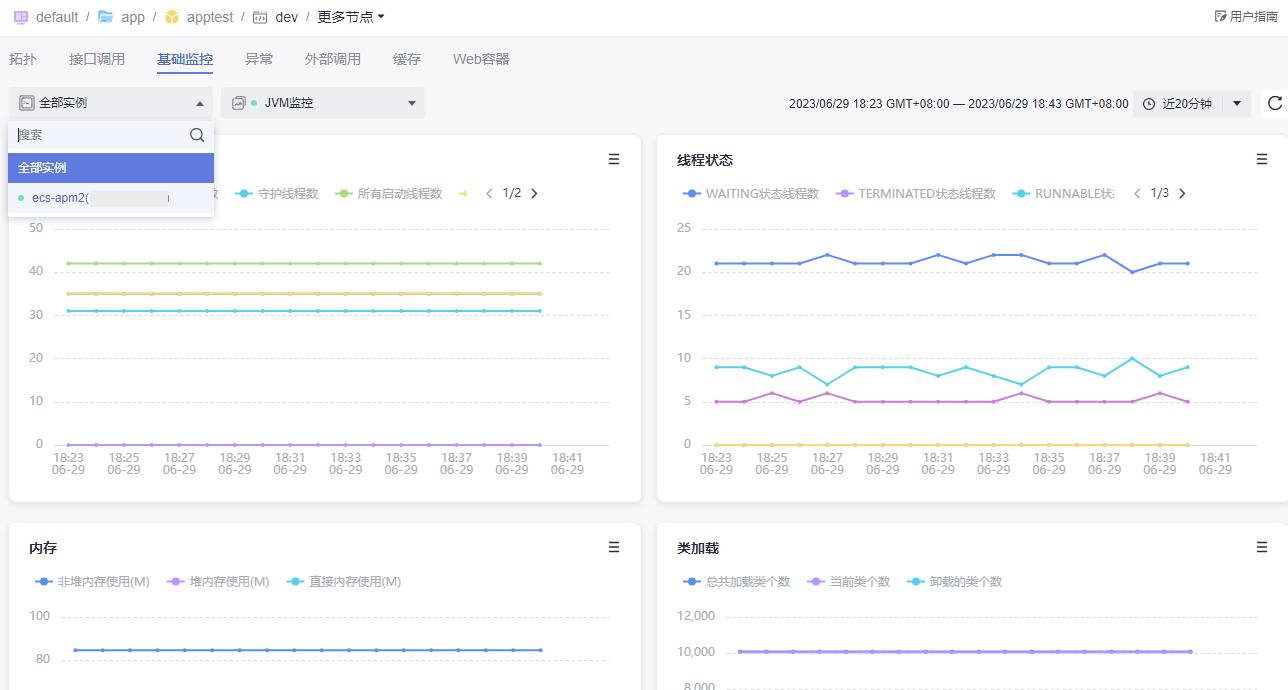
Task: Click the JVM监控 chart icon
Action: click(x=238, y=103)
